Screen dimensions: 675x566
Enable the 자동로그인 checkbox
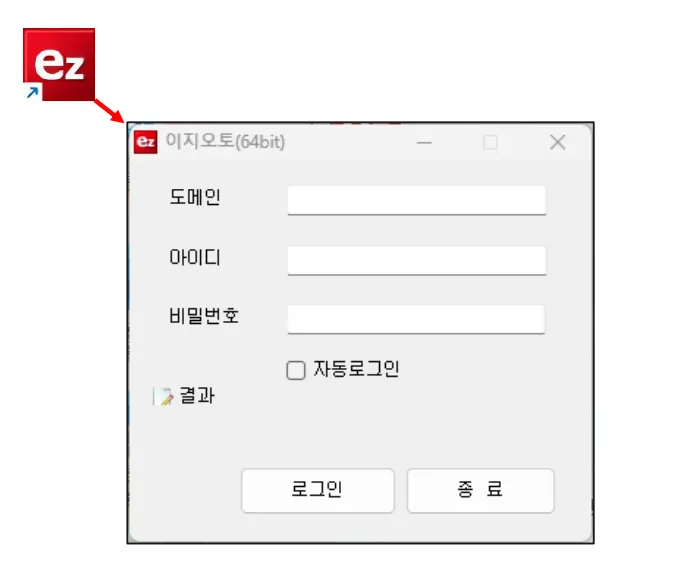tap(296, 370)
